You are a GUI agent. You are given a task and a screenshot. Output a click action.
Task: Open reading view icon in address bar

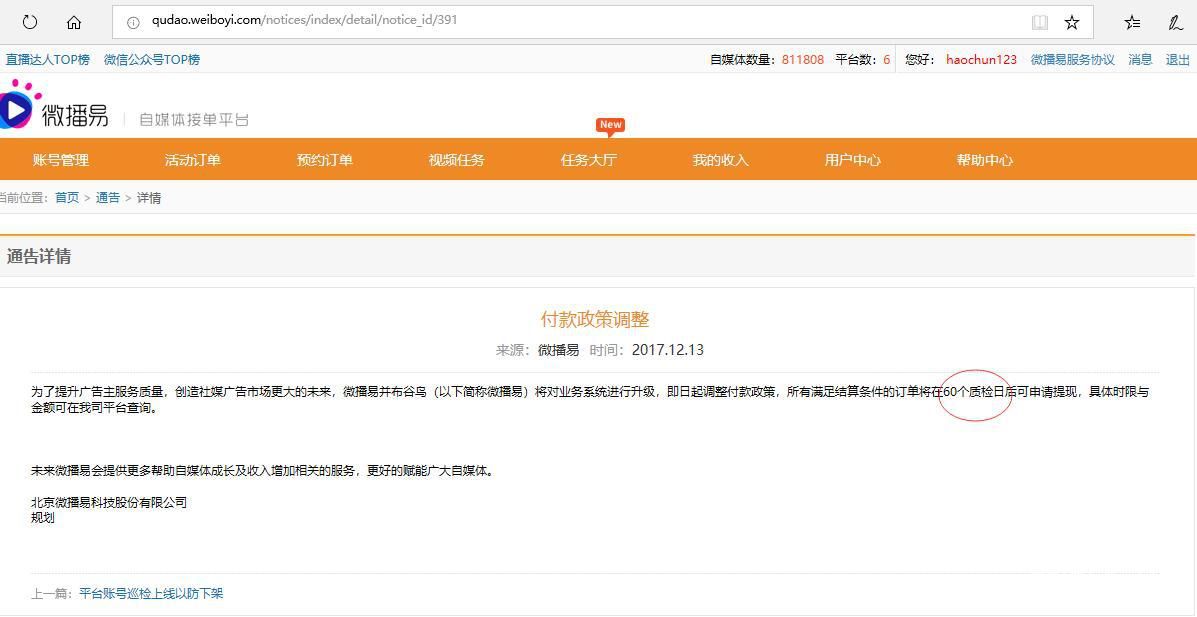coord(1040,22)
